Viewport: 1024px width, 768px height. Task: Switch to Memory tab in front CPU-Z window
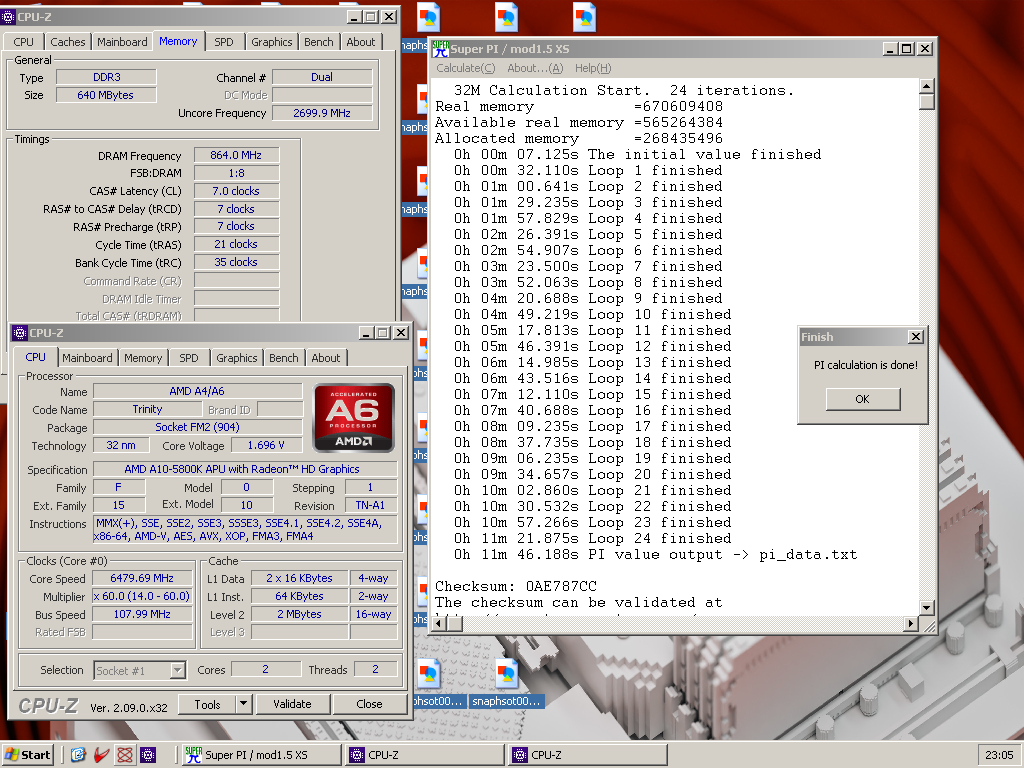[x=143, y=358]
